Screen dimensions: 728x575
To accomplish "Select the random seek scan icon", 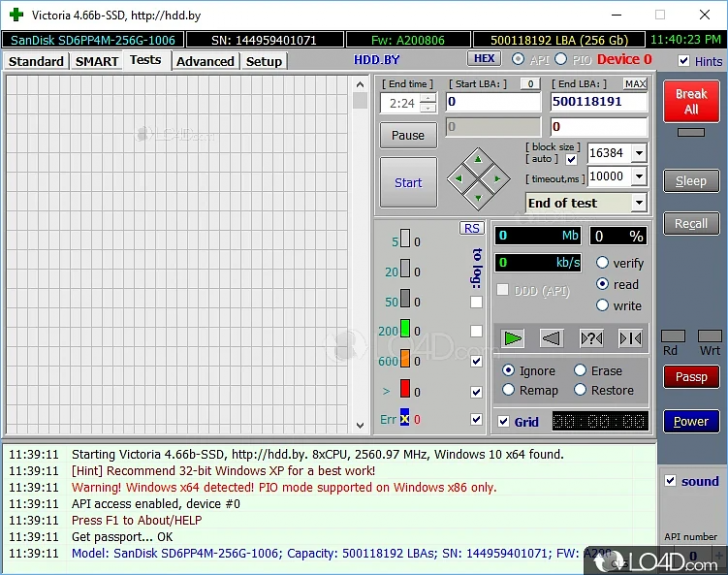I will pos(591,338).
